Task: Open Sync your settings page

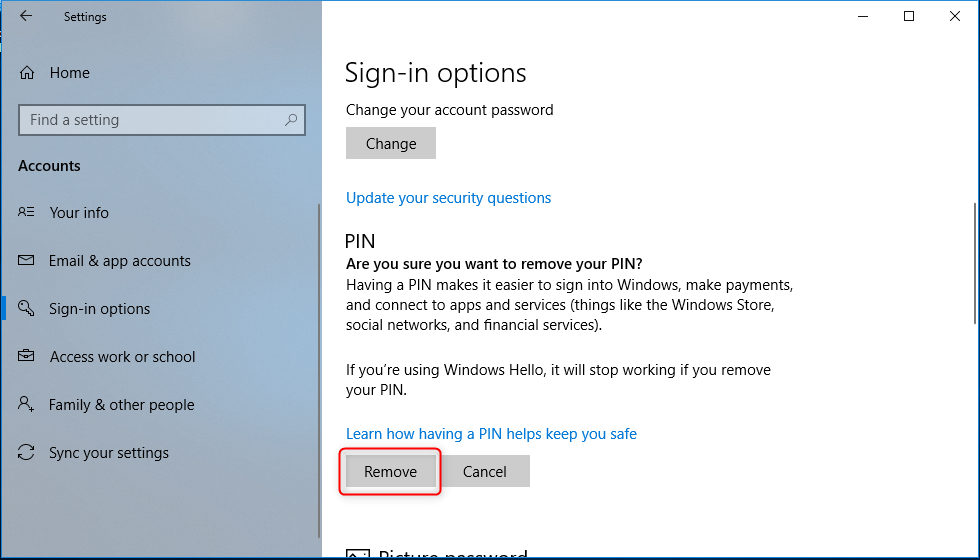Action: [108, 453]
